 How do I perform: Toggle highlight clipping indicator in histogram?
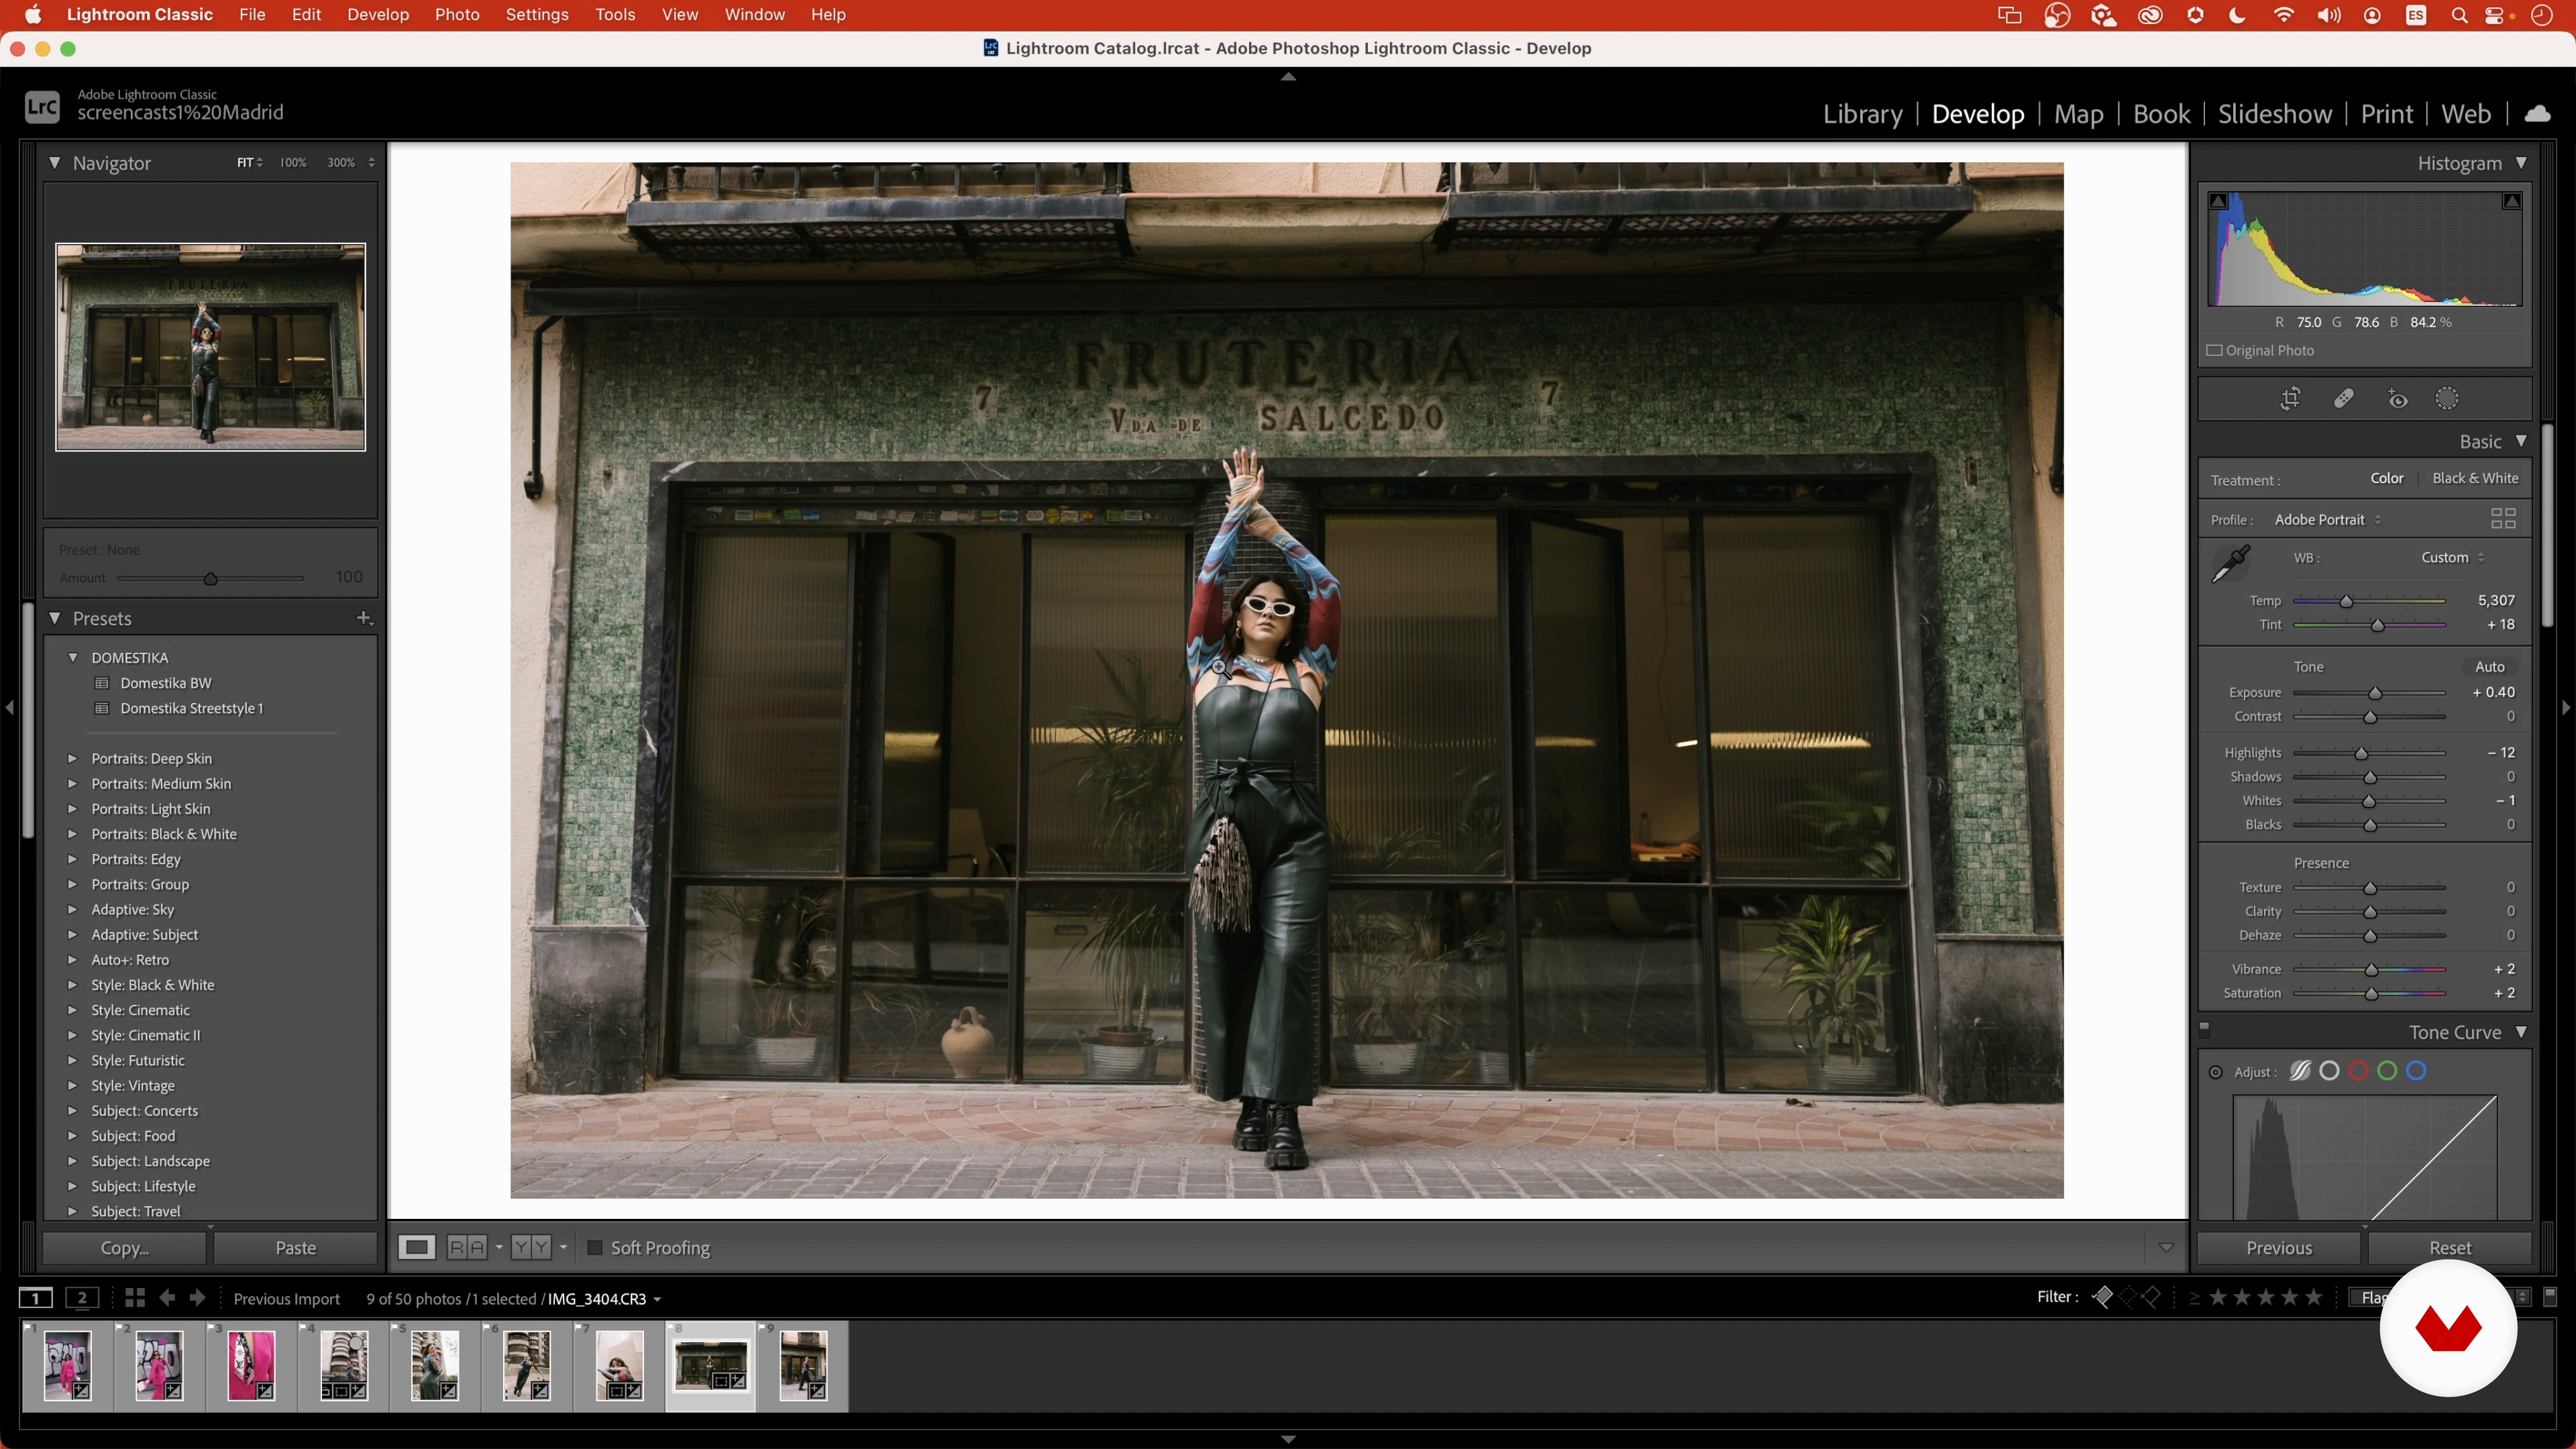(x=2511, y=201)
